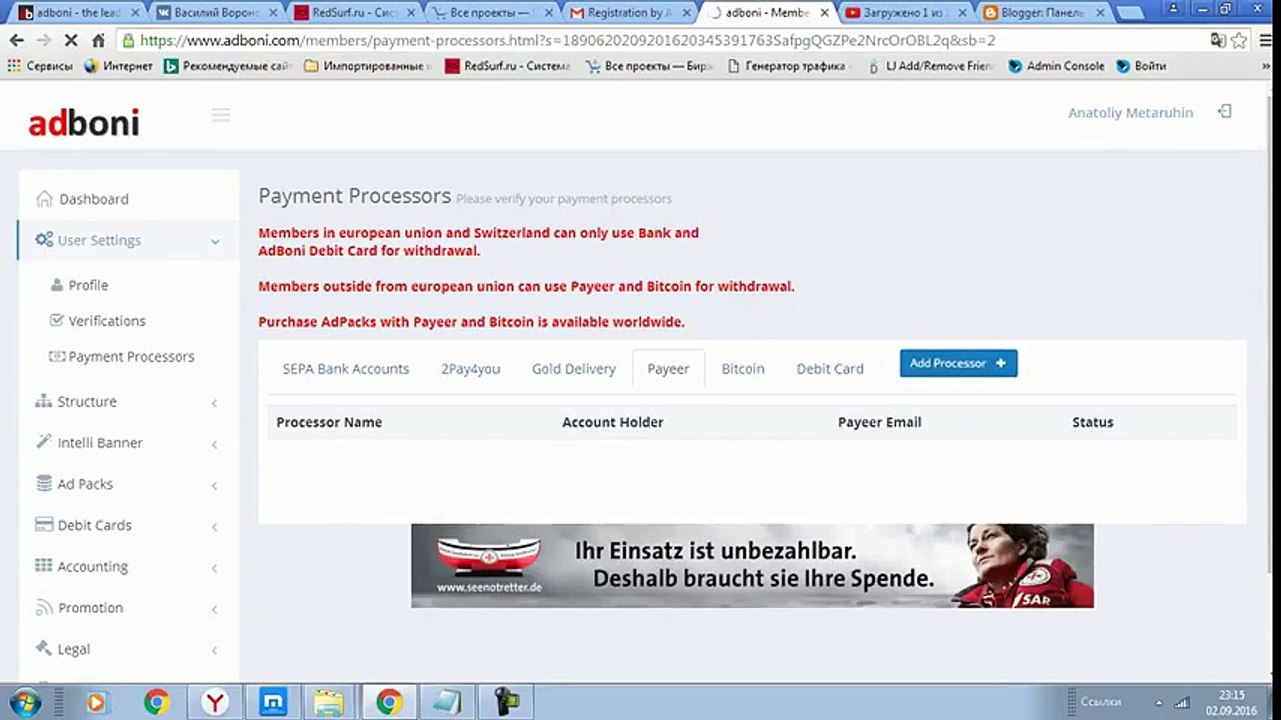Collapse the User Settings section chevron
The height and width of the screenshot is (720, 1281).
215,241
